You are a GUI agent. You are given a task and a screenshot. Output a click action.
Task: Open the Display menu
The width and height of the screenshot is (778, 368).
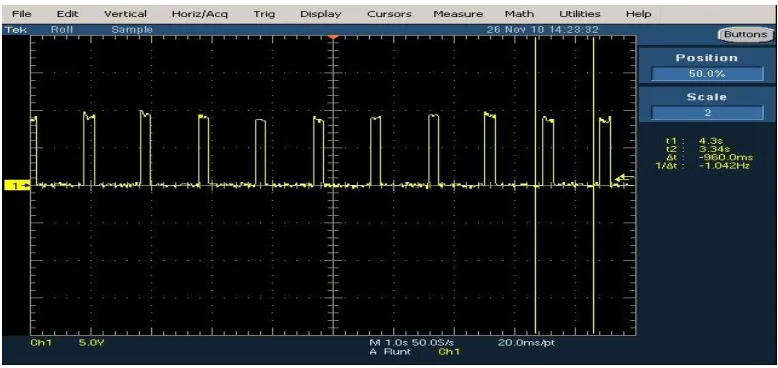coord(321,14)
